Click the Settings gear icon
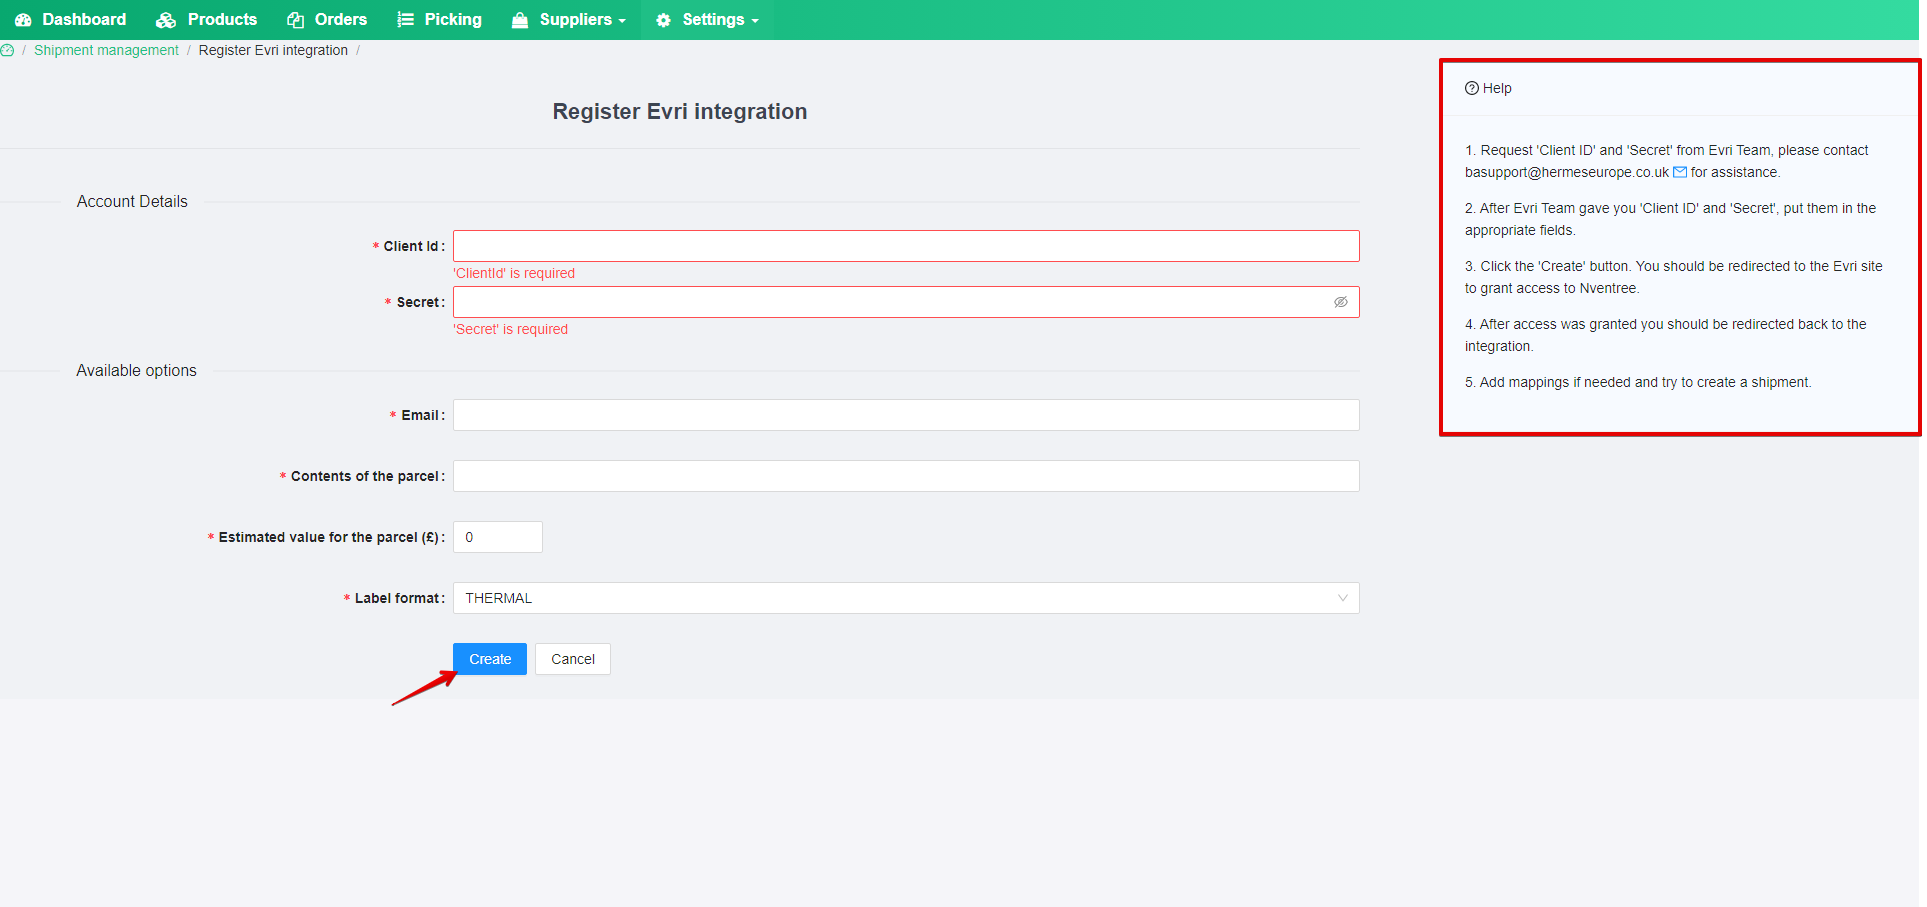This screenshot has height=907, width=1927. 663,20
